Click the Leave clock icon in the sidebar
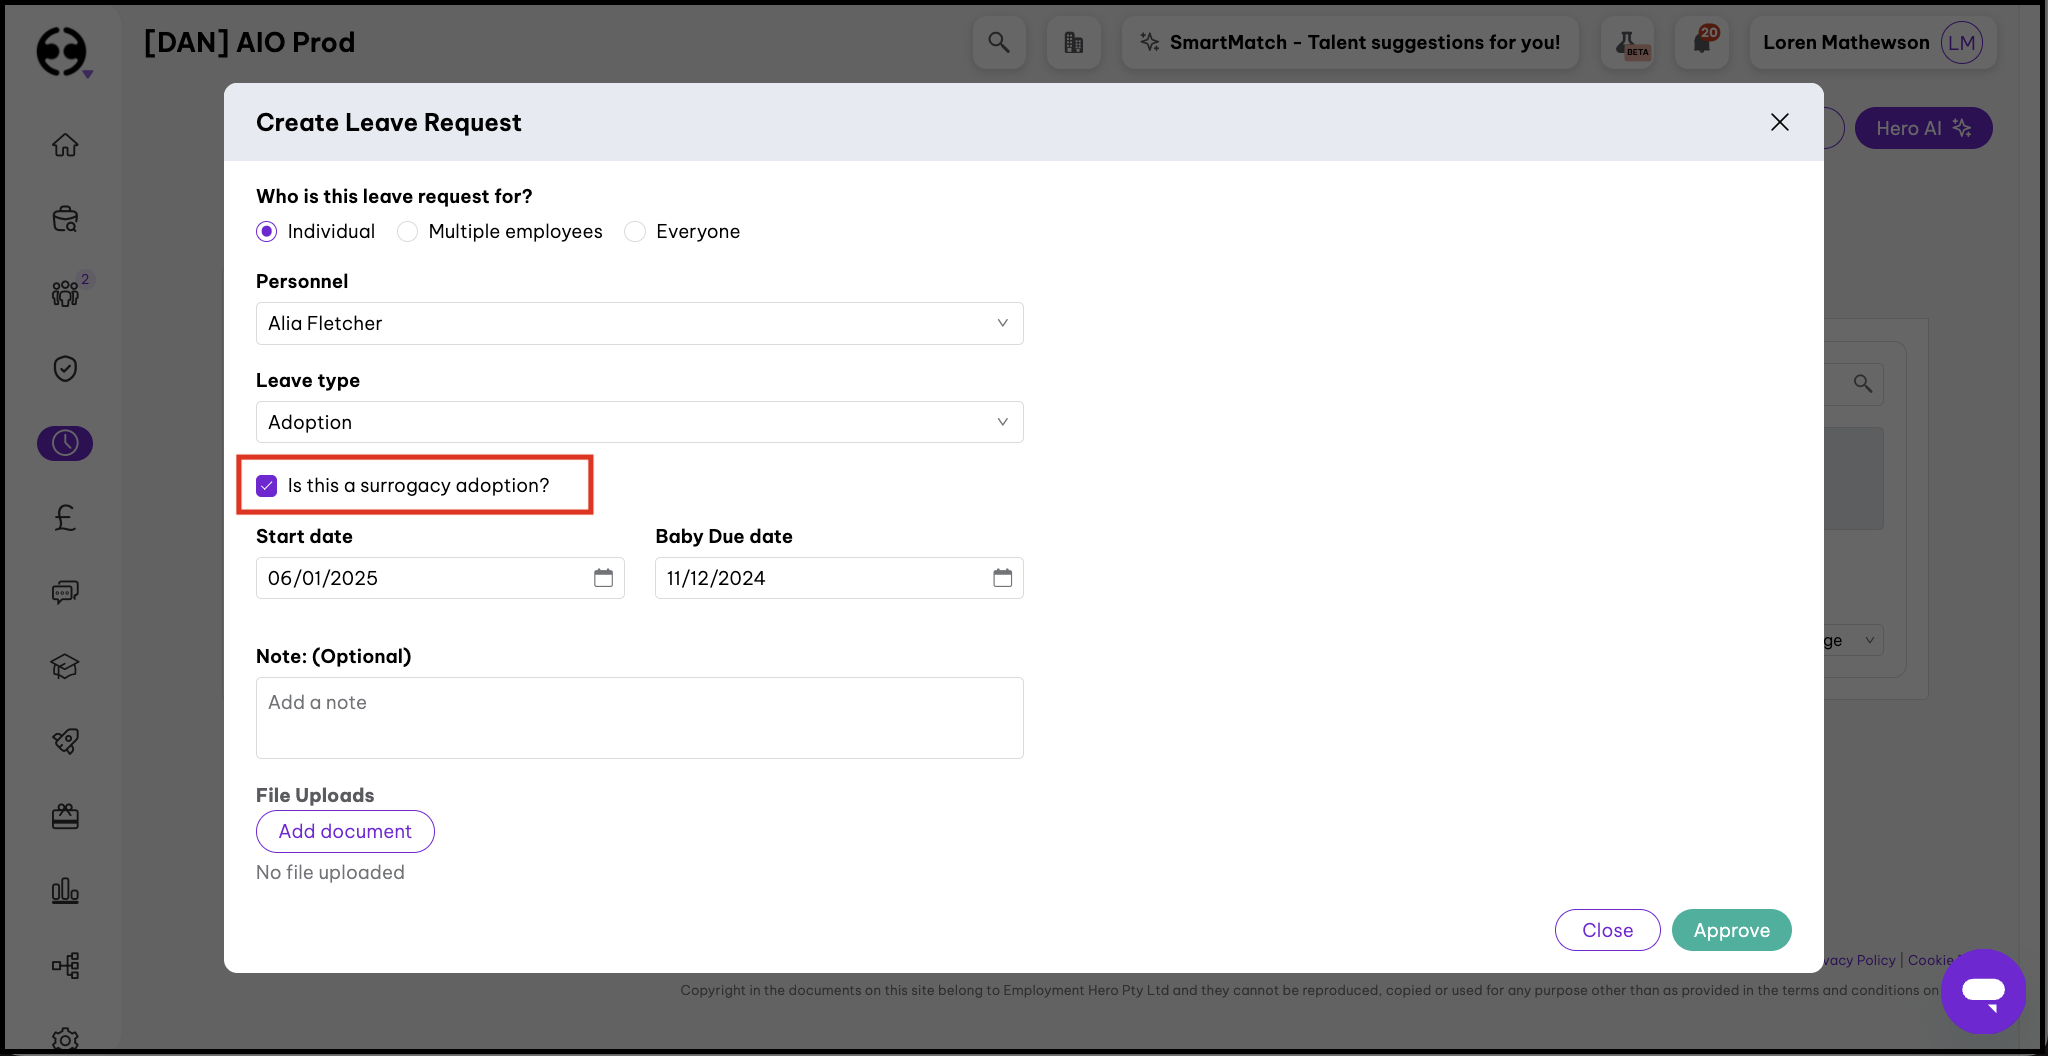The width and height of the screenshot is (2048, 1056). click(65, 443)
